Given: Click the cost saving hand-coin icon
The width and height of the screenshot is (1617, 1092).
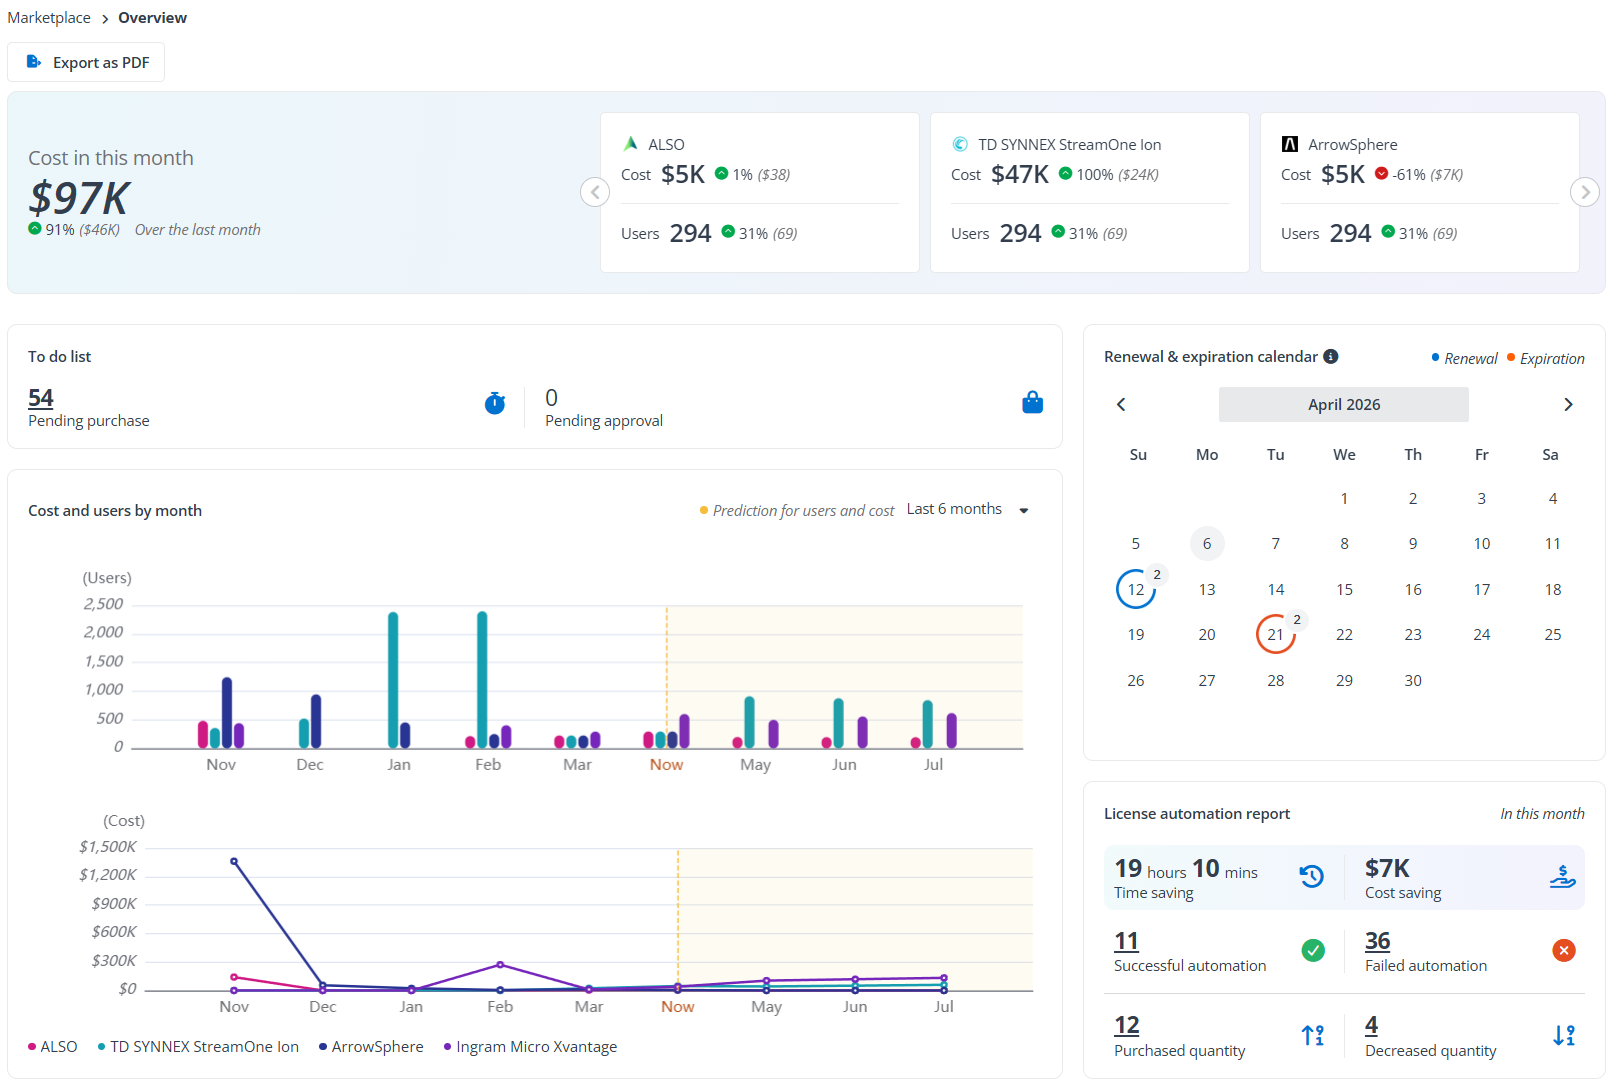Looking at the screenshot, I should coord(1562,877).
